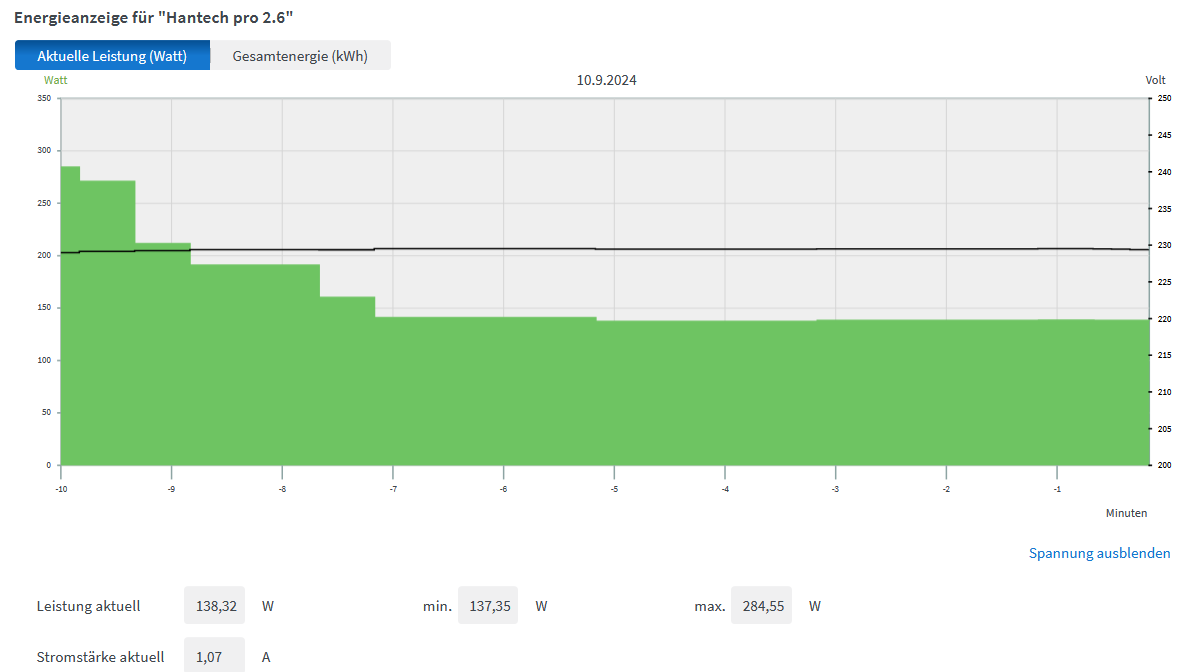Click the -10 minute tick label

(61, 489)
